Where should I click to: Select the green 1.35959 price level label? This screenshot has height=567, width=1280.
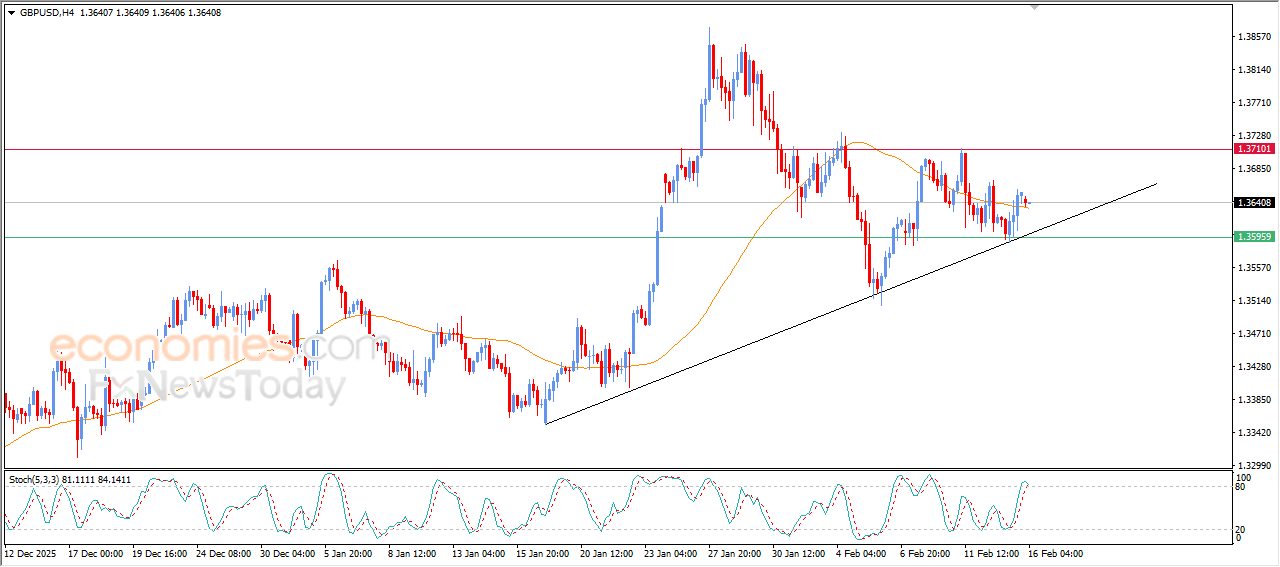[1254, 237]
